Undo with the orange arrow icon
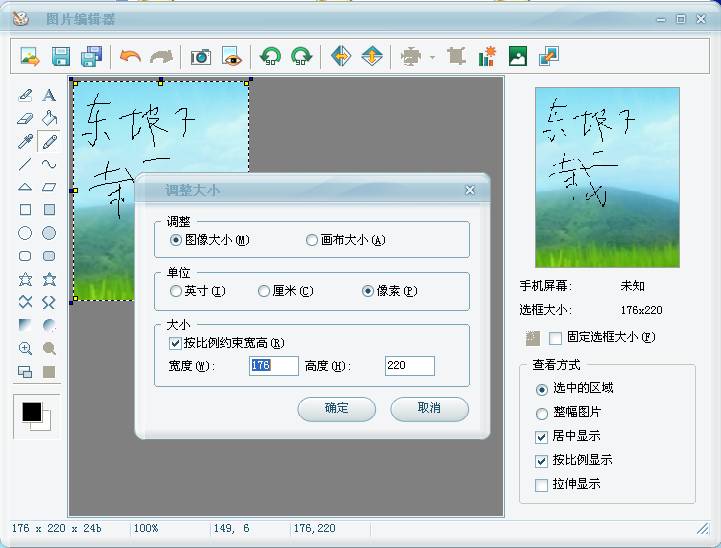721x548 pixels. point(130,57)
